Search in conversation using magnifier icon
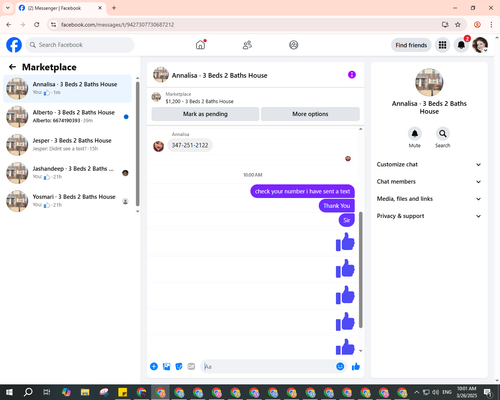This screenshot has height=400, width=500. pos(442,134)
